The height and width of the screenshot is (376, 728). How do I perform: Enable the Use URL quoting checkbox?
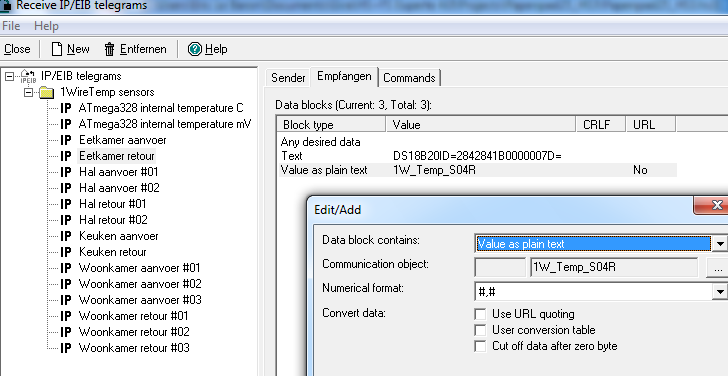point(480,314)
